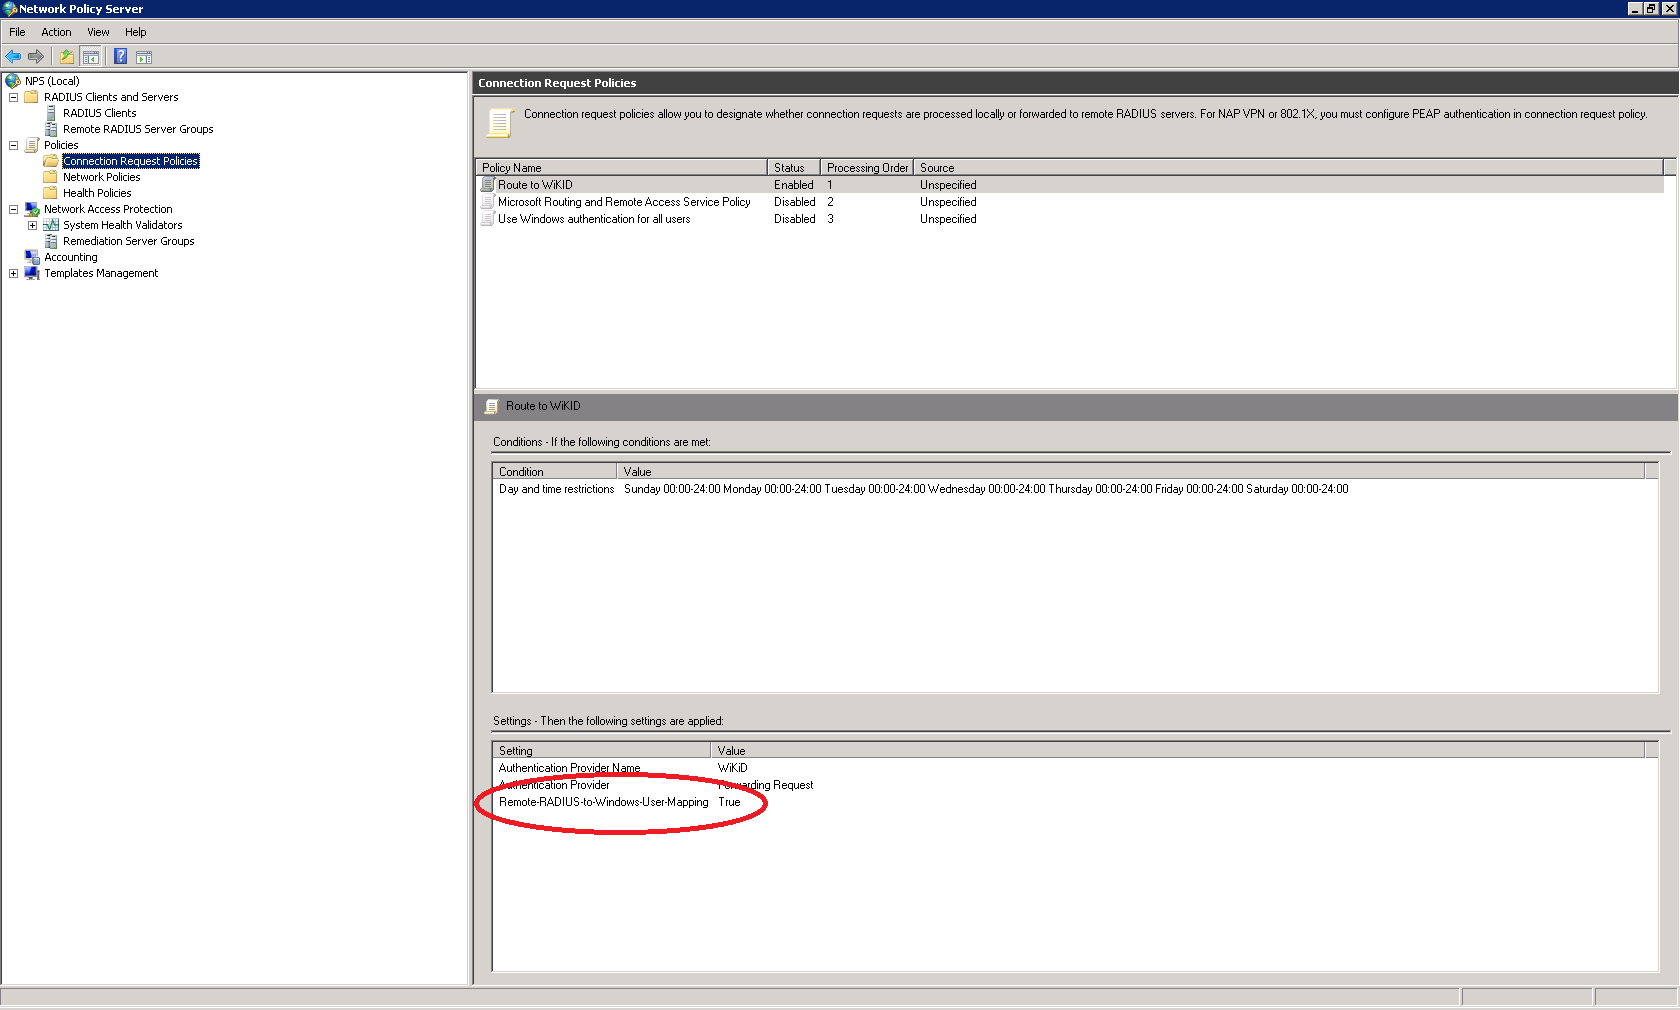Screen dimensions: 1680x1010
Task: Open the View menu
Action: (97, 31)
